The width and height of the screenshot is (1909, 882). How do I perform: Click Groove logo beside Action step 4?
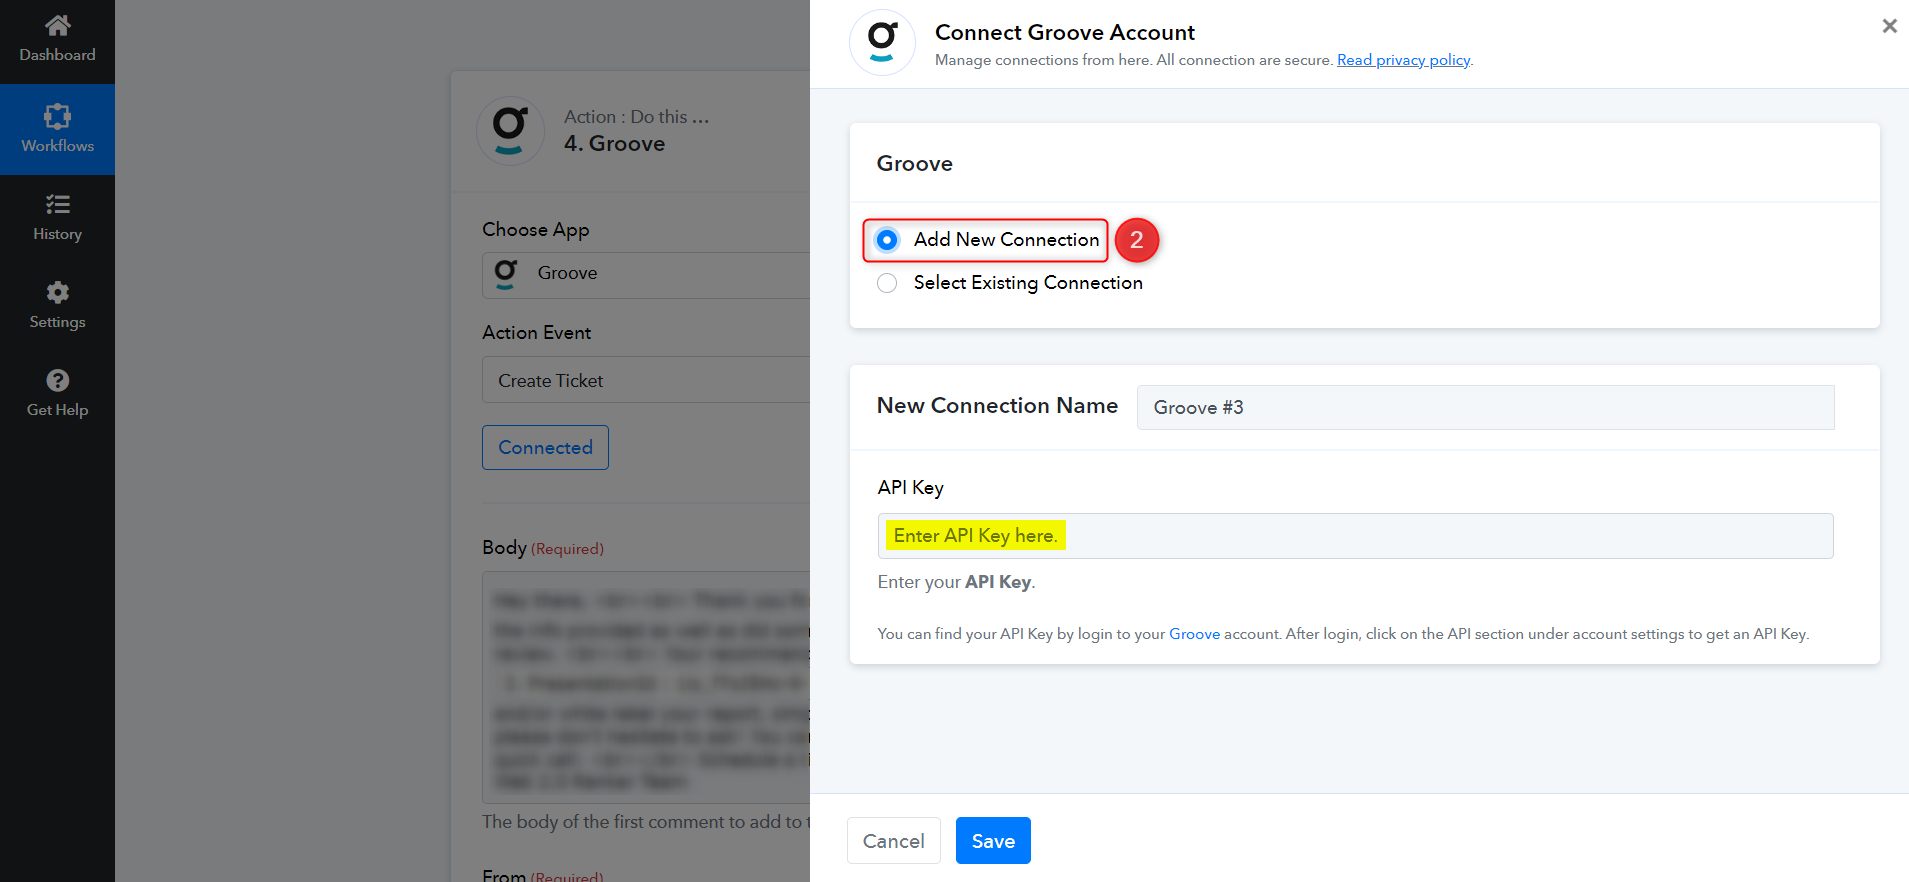[x=510, y=131]
